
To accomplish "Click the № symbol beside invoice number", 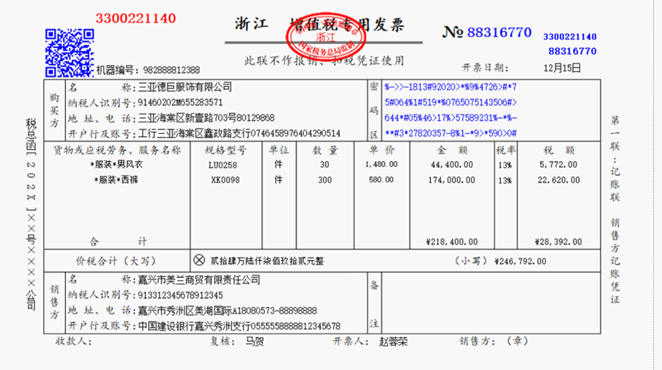I will [453, 32].
